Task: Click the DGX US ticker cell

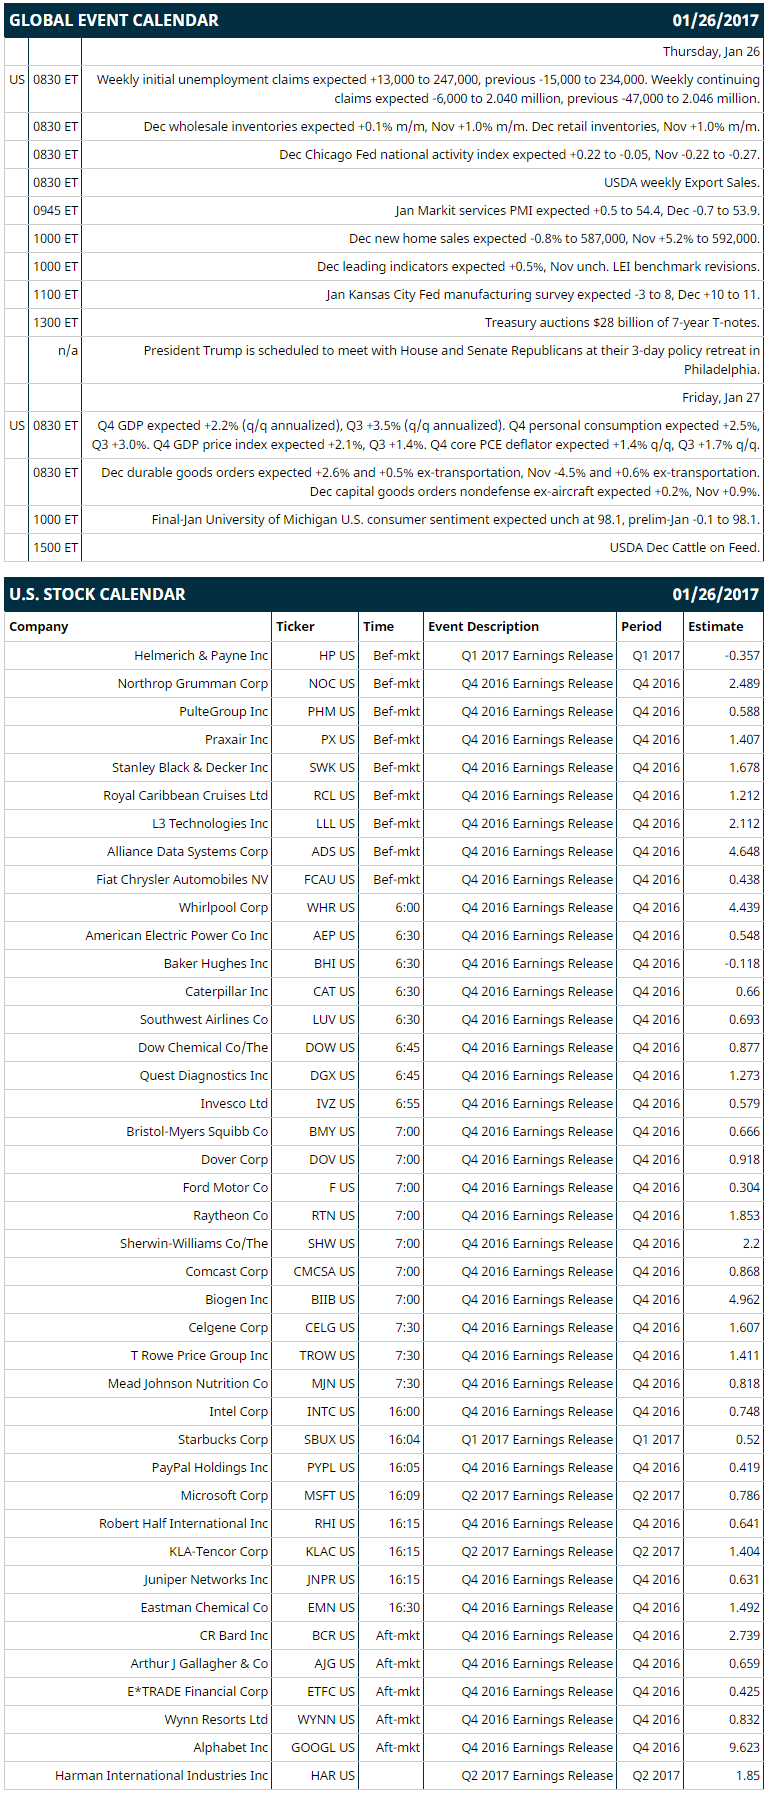Action: (333, 1075)
